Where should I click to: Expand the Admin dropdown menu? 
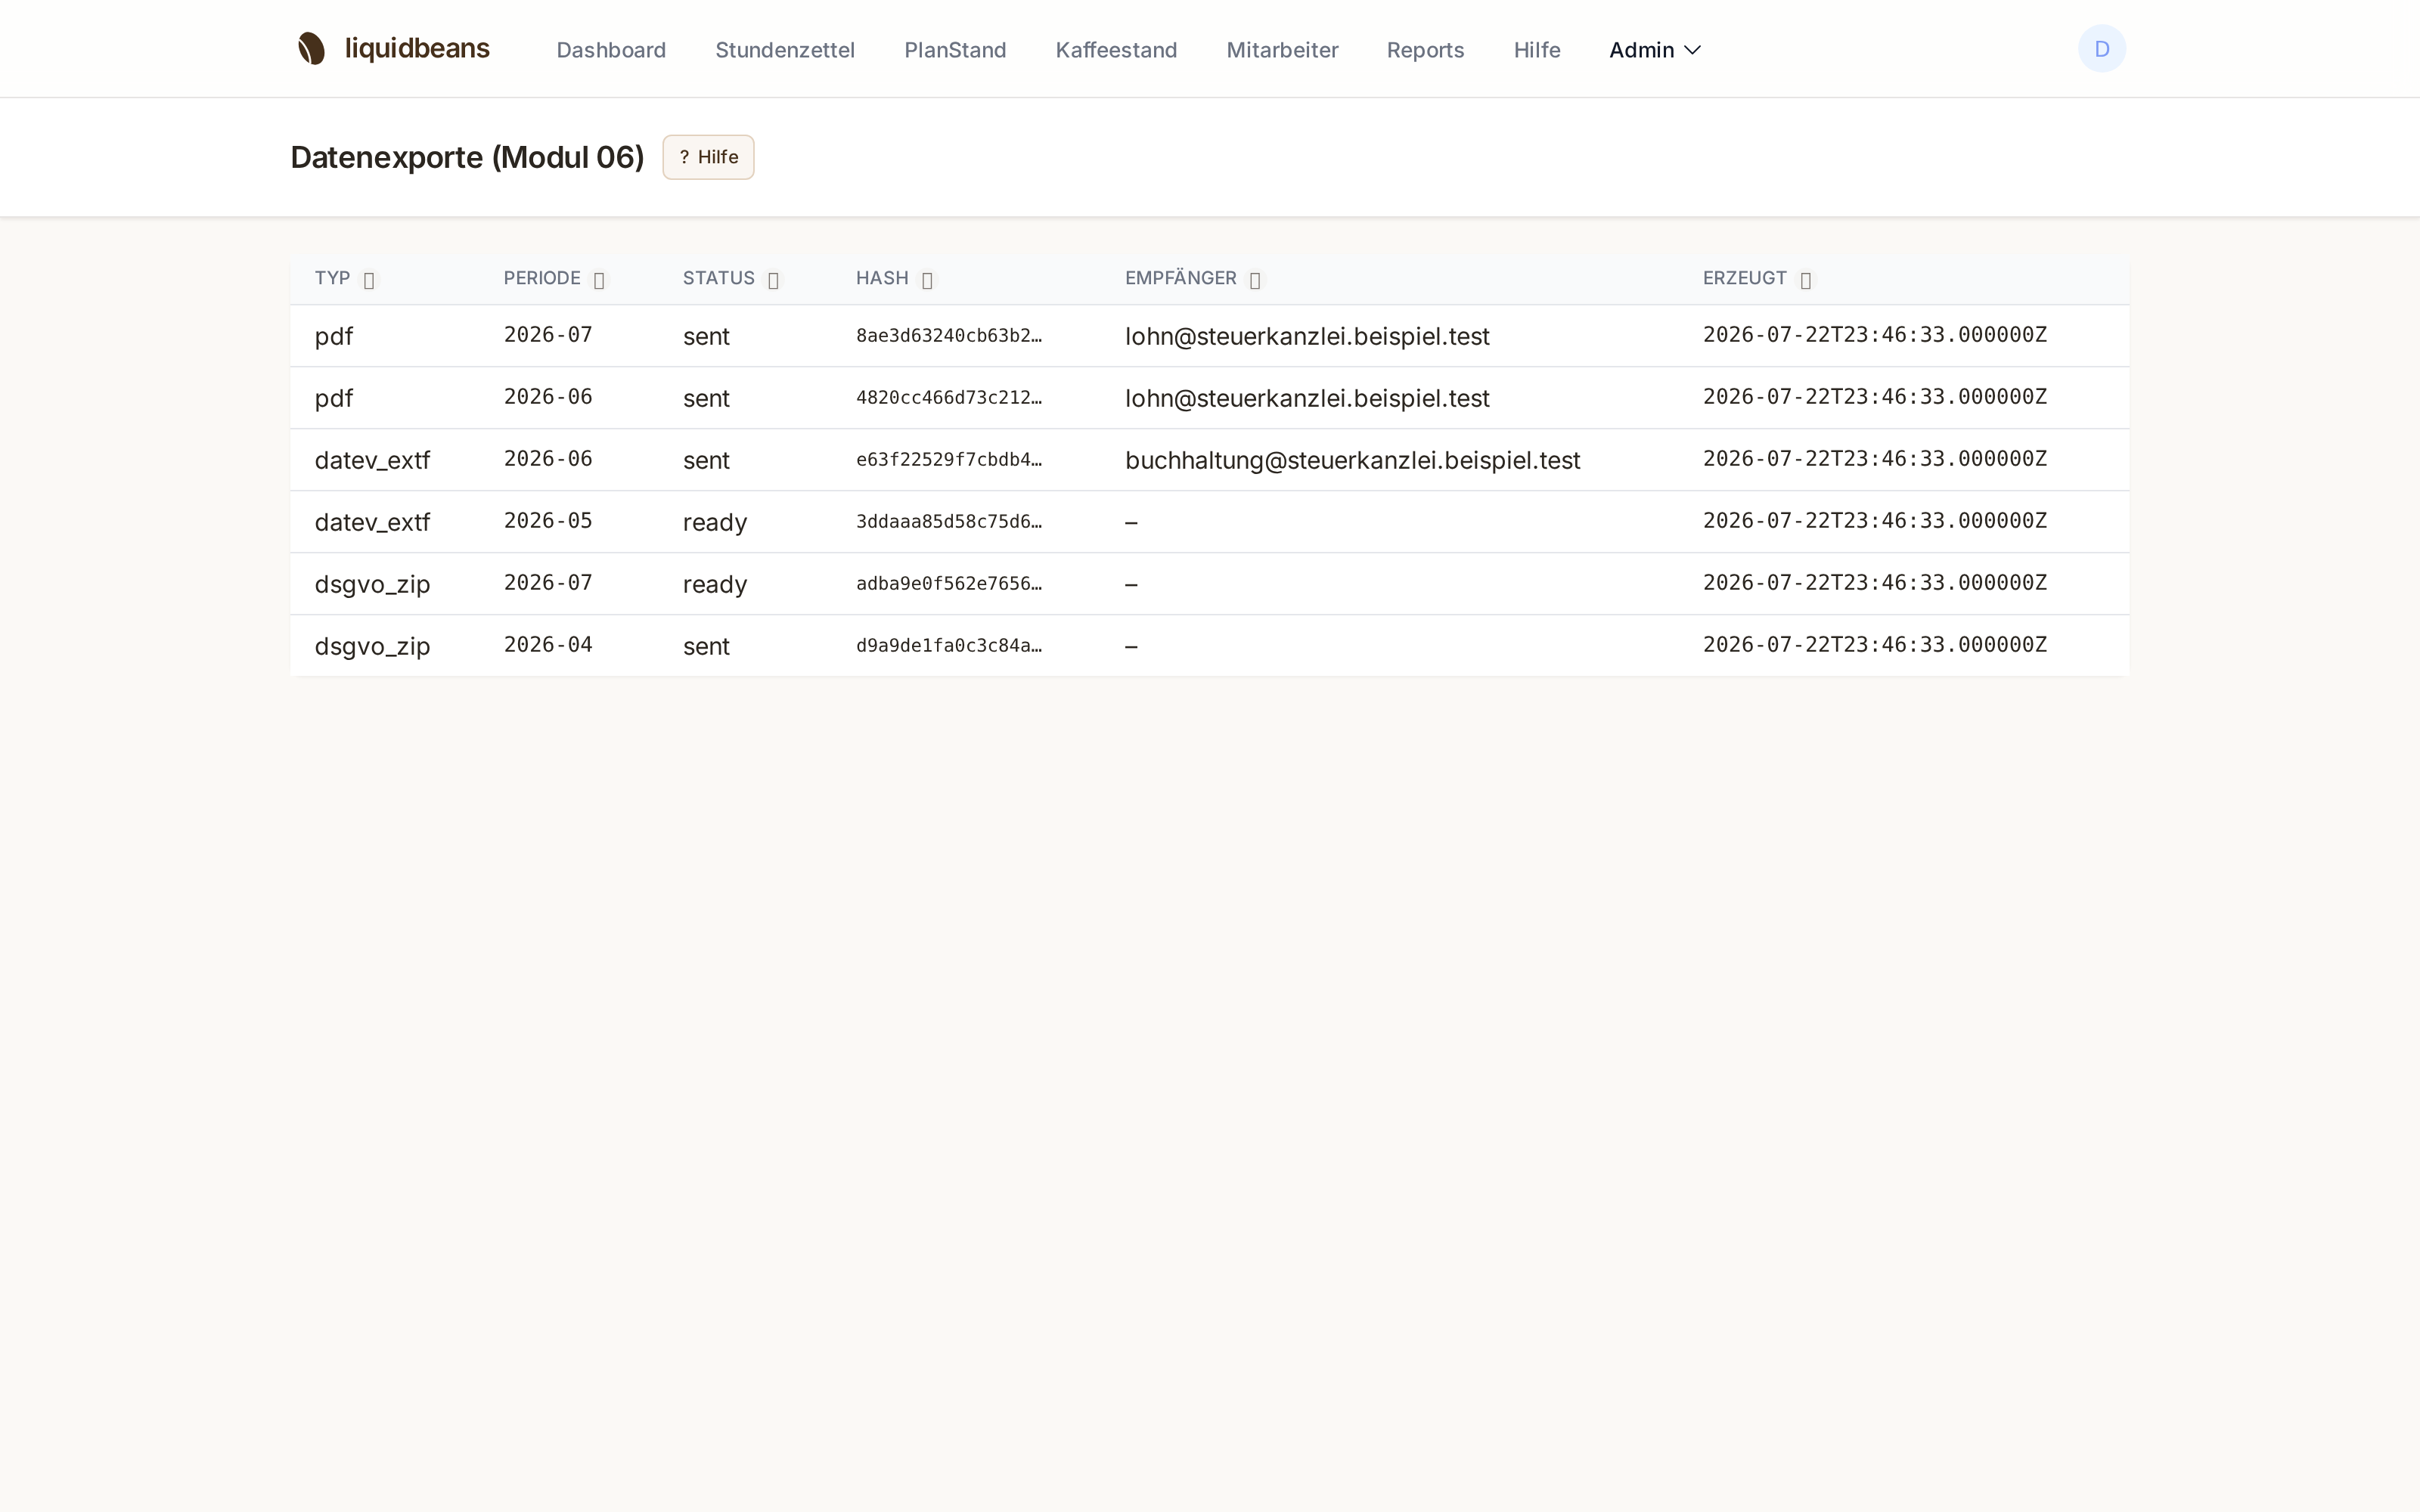[1654, 50]
